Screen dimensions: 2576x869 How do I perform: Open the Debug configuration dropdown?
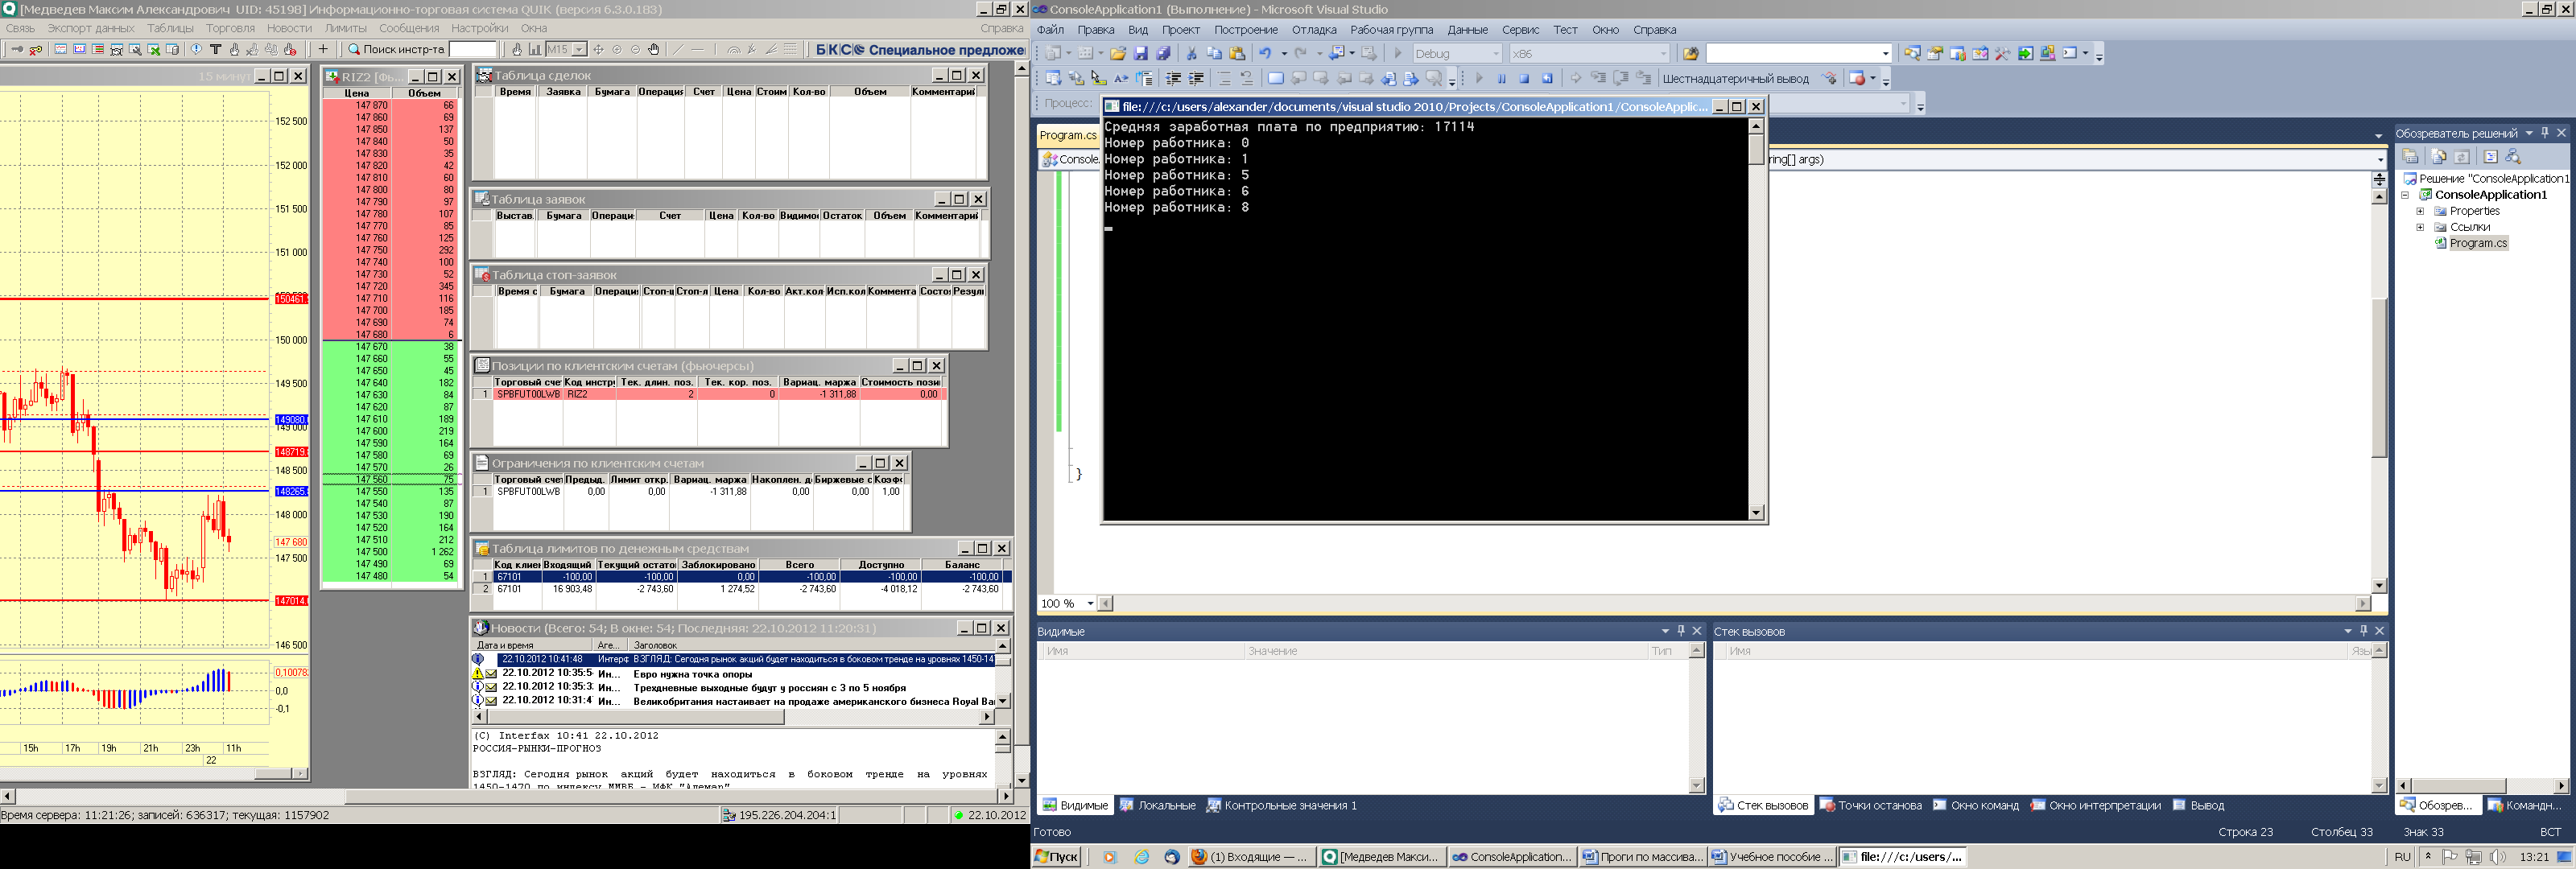(1496, 54)
